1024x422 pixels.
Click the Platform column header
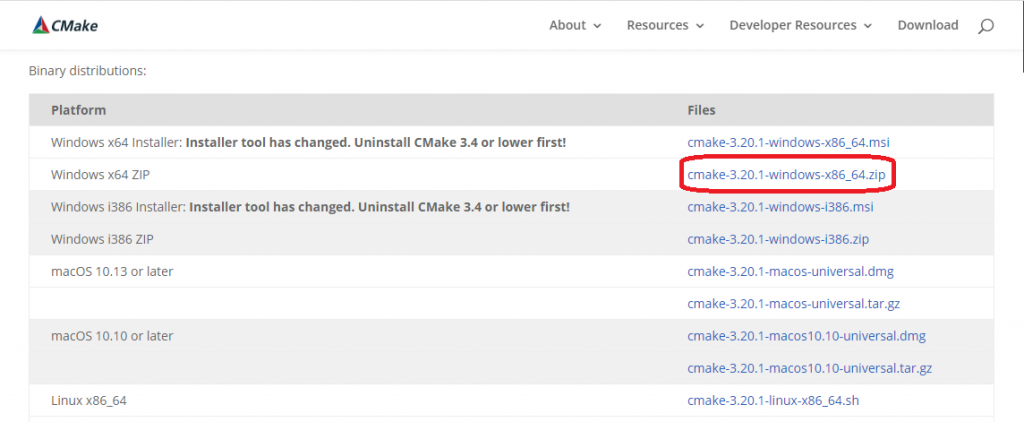[x=78, y=110]
